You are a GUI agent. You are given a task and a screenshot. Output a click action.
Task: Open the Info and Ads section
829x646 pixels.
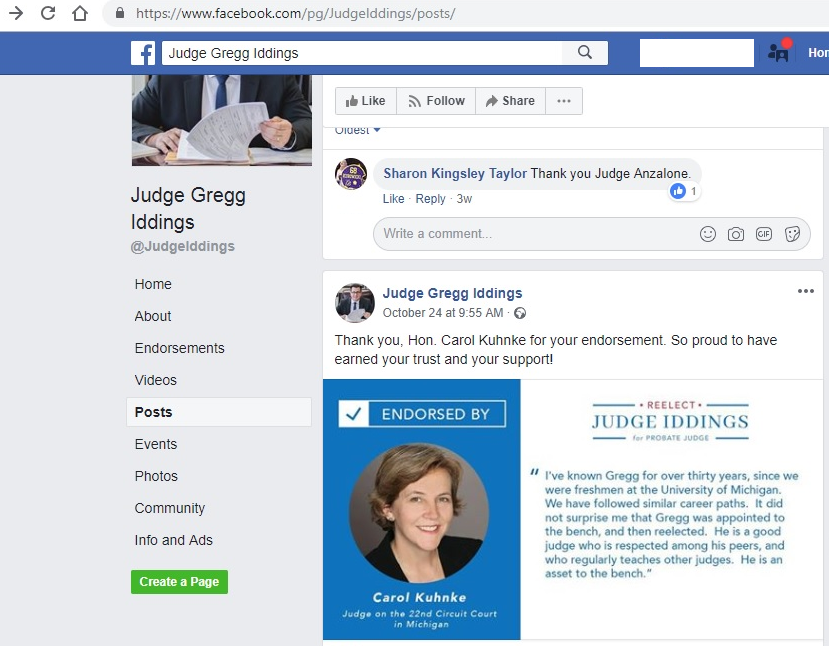click(x=173, y=540)
